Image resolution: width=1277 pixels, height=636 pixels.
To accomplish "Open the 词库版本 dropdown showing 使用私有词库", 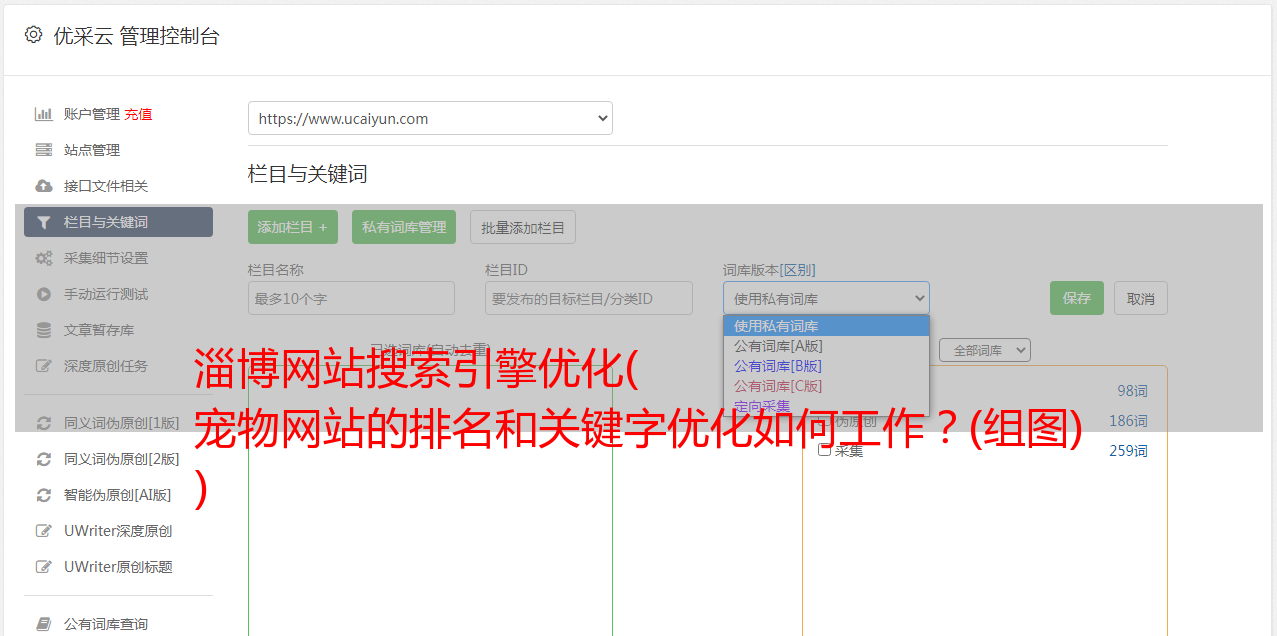I will click(826, 298).
